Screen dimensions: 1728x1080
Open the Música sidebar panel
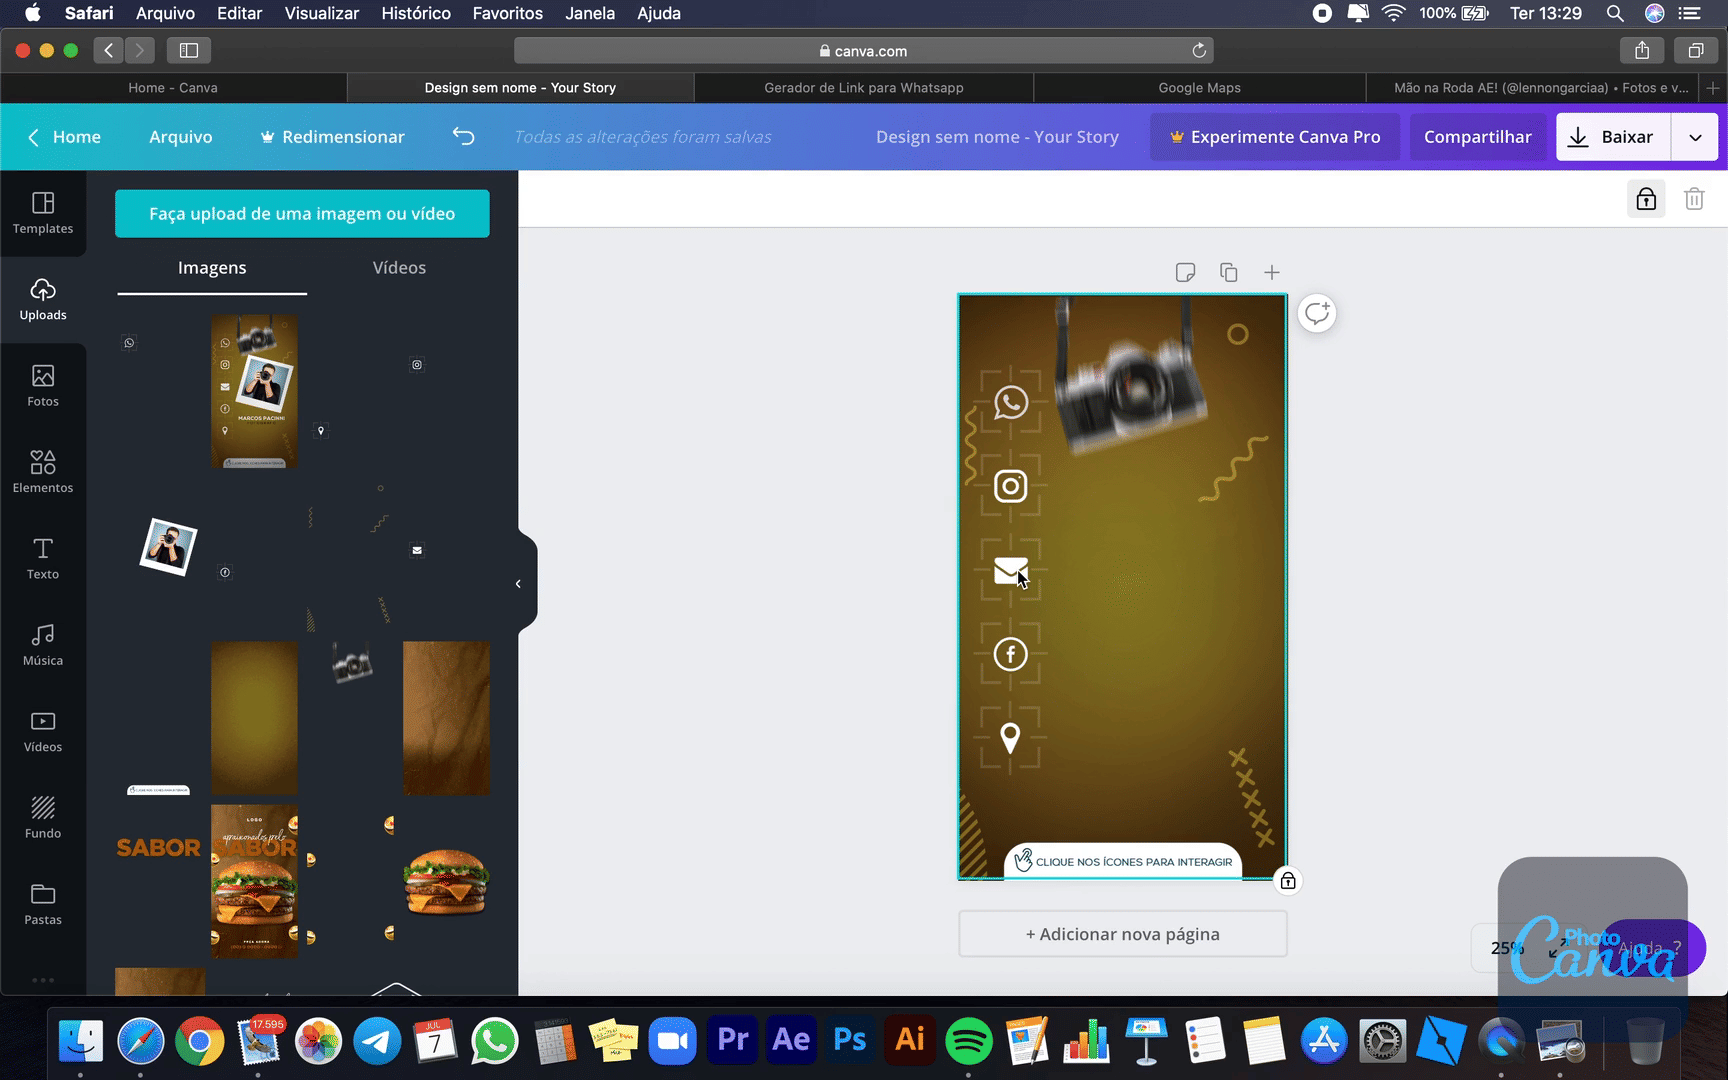(x=43, y=645)
